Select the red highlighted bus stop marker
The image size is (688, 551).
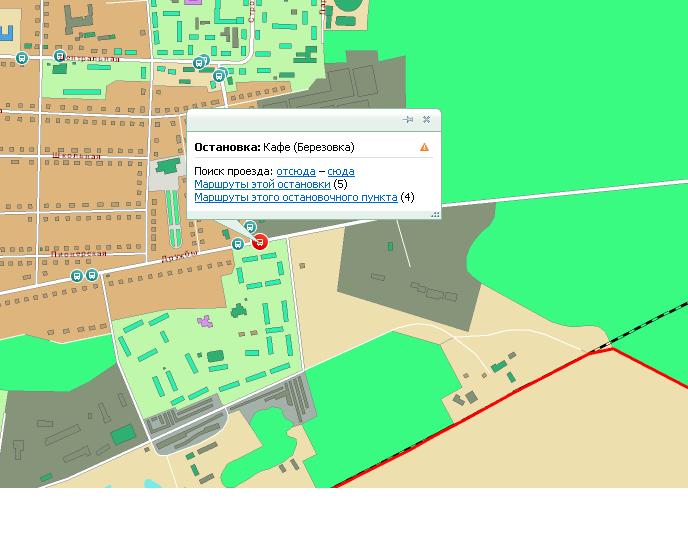(260, 241)
